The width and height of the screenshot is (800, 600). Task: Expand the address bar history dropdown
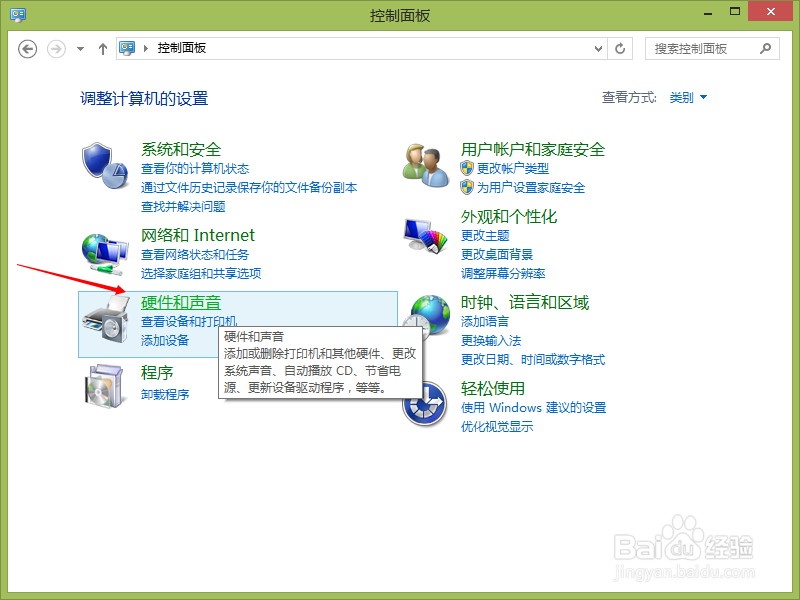click(x=598, y=48)
